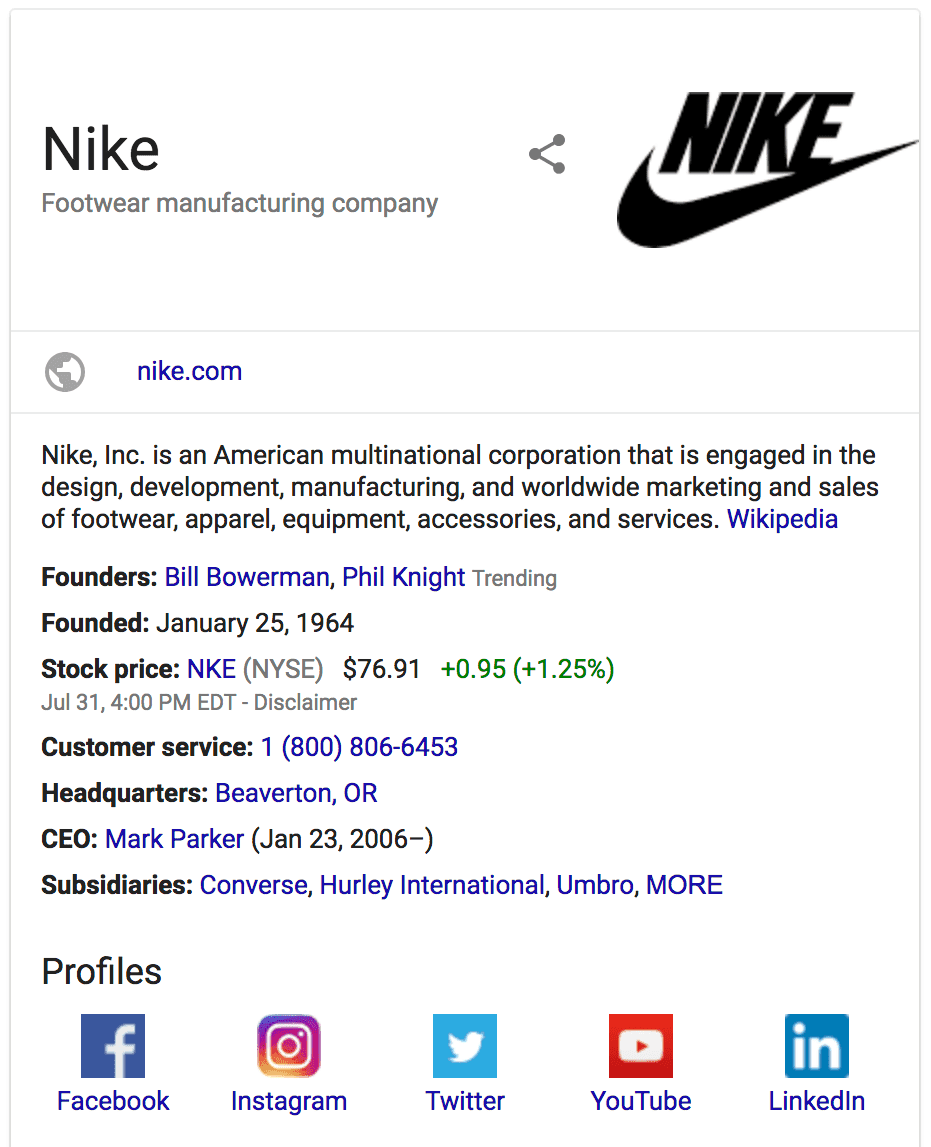Click the share icon beside Nike title
Screen dimensions: 931x1147
[x=547, y=154]
